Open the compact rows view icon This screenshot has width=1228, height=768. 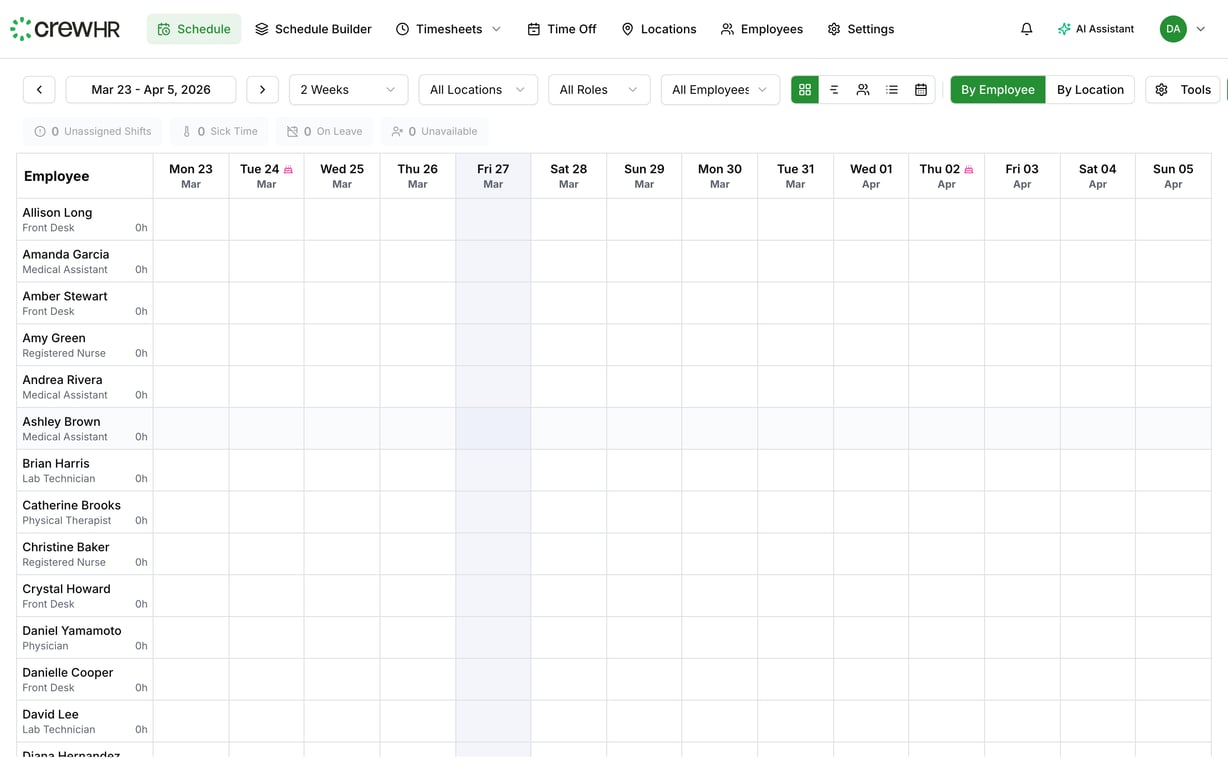pos(835,89)
